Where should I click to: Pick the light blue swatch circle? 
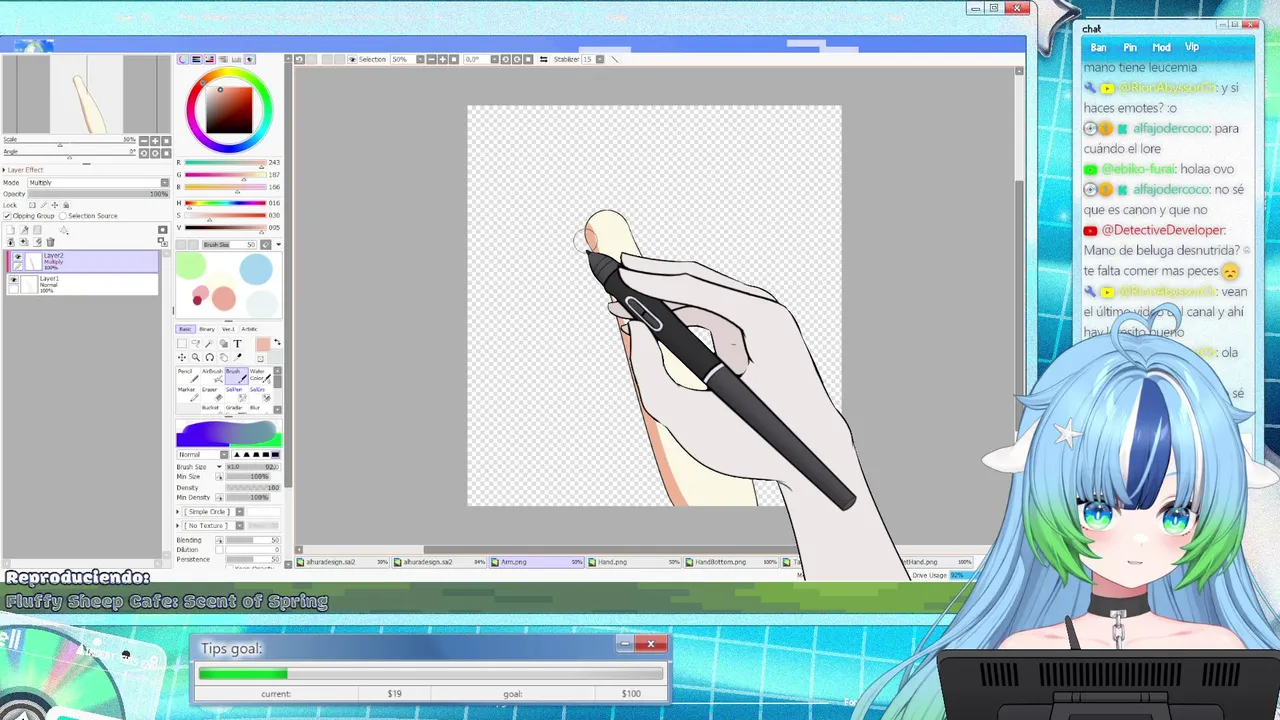coord(255,269)
